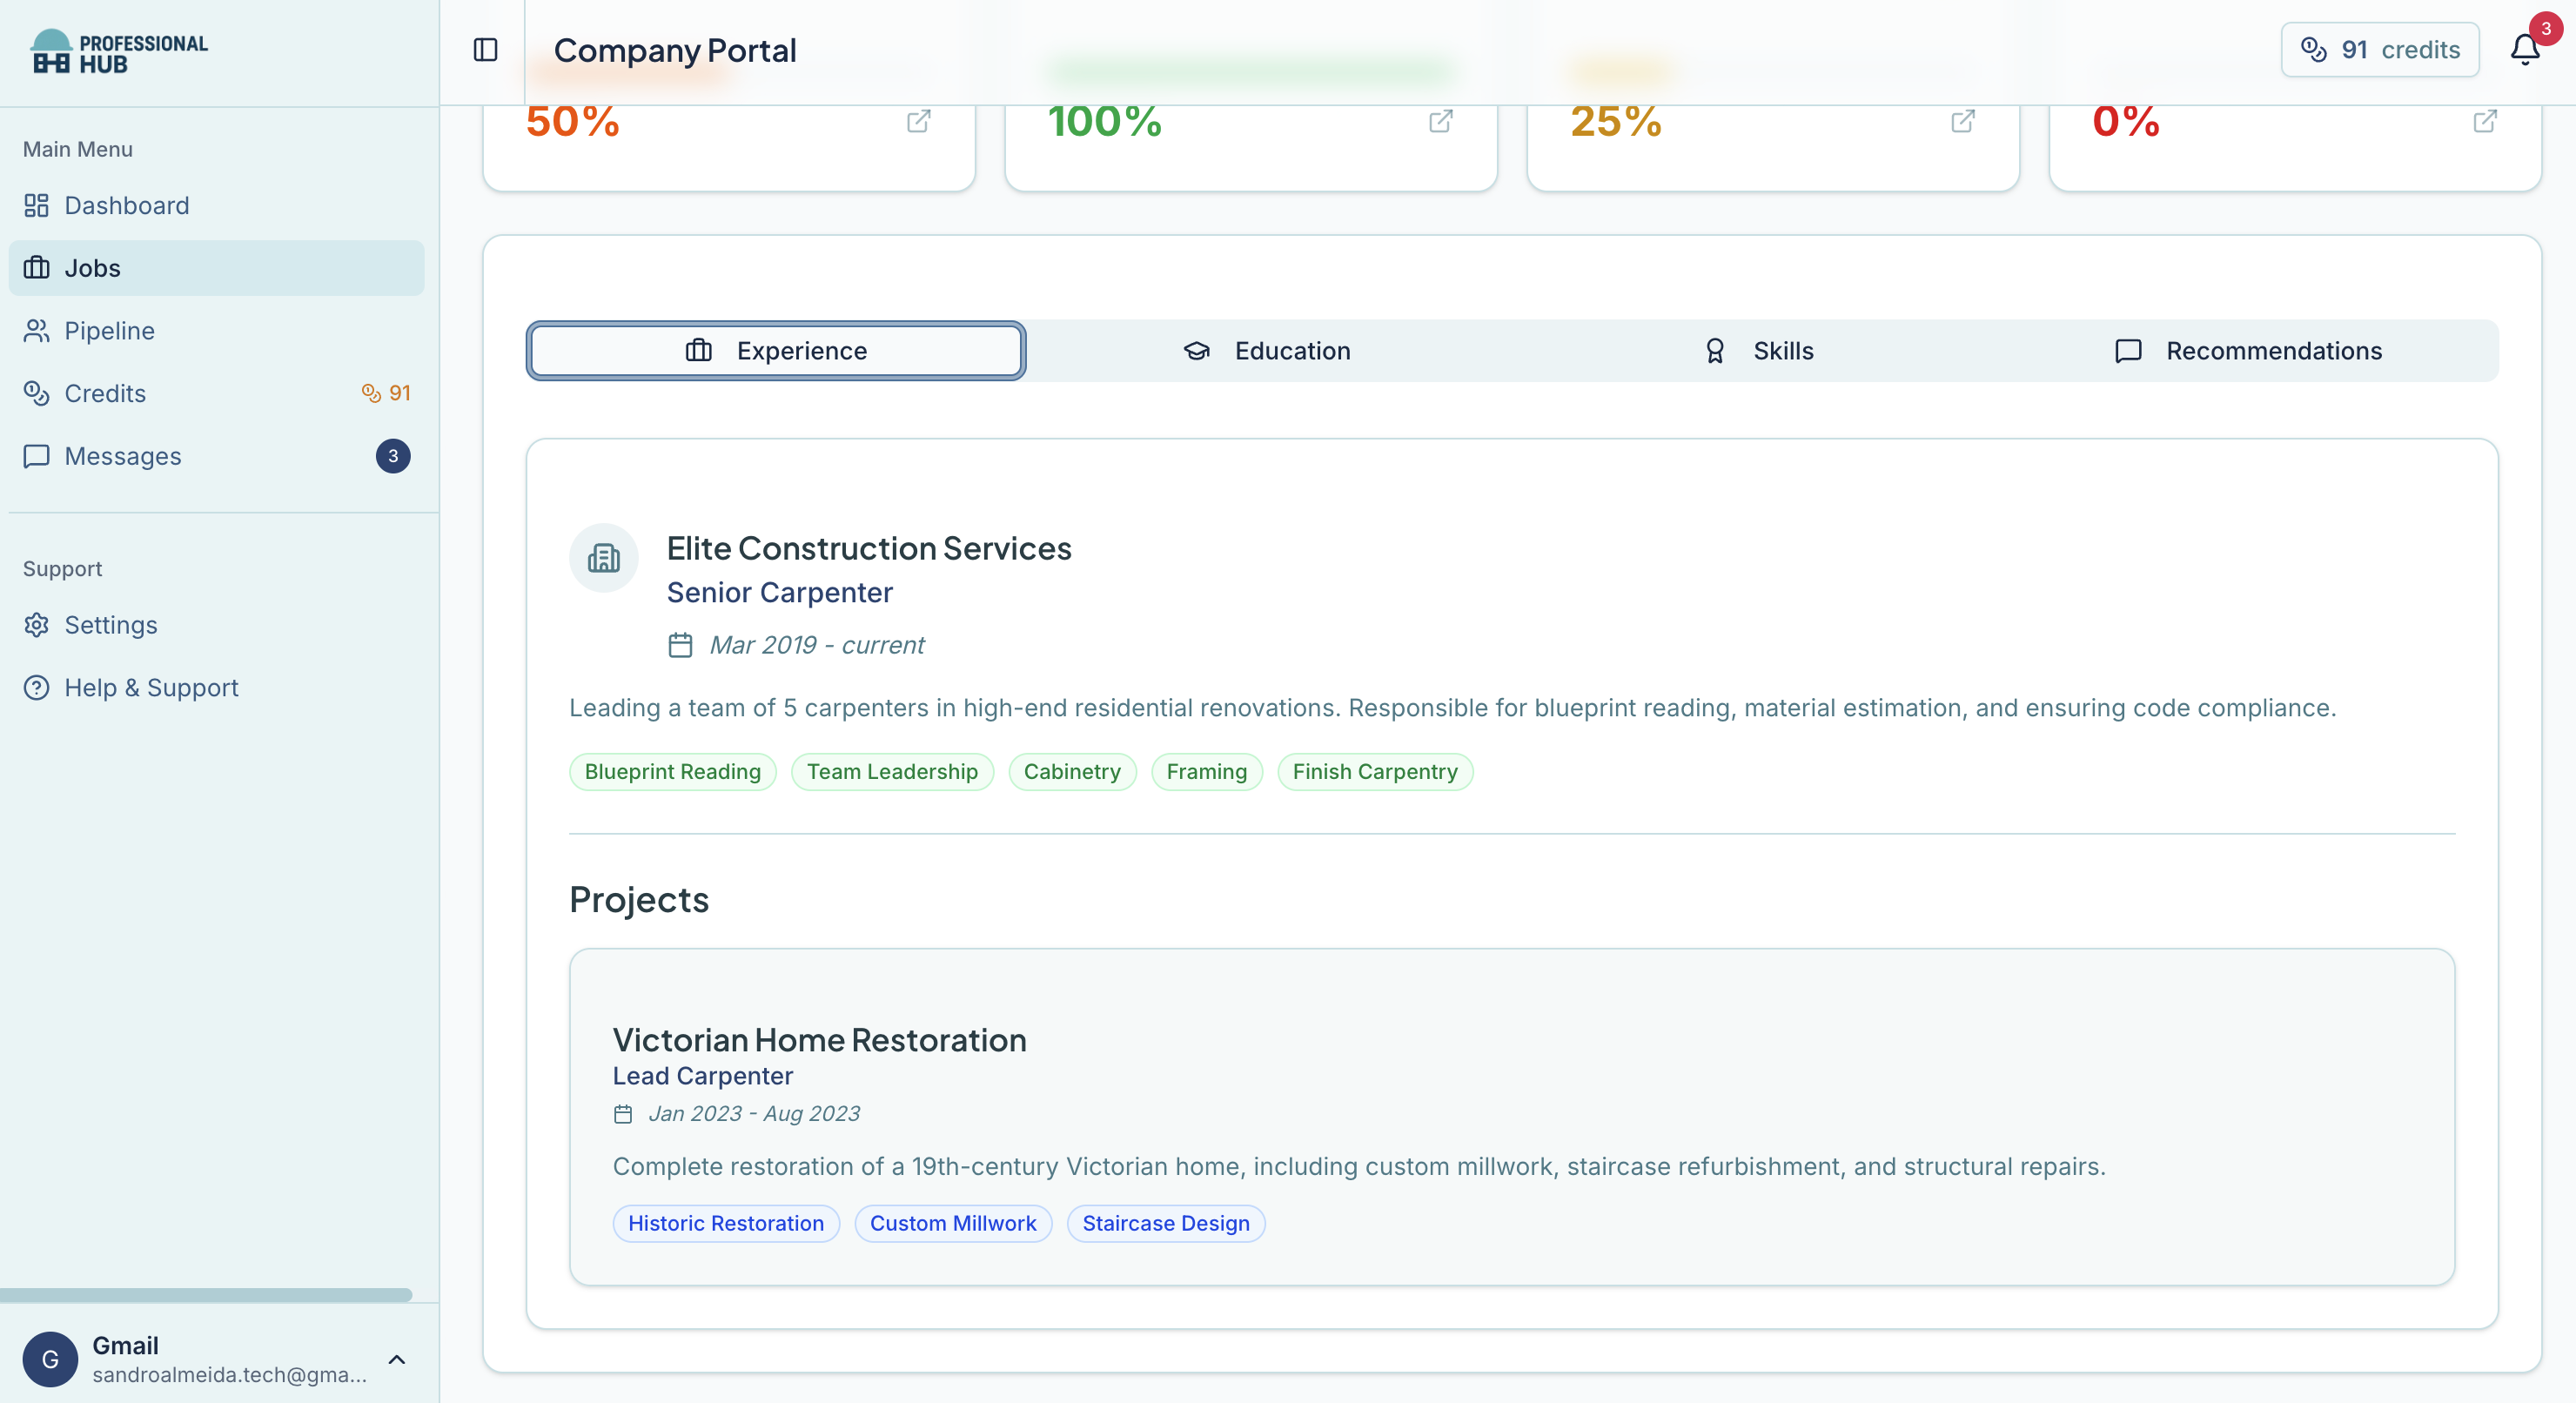The image size is (2576, 1403).
Task: Open external link on 100% card
Action: coord(1440,122)
